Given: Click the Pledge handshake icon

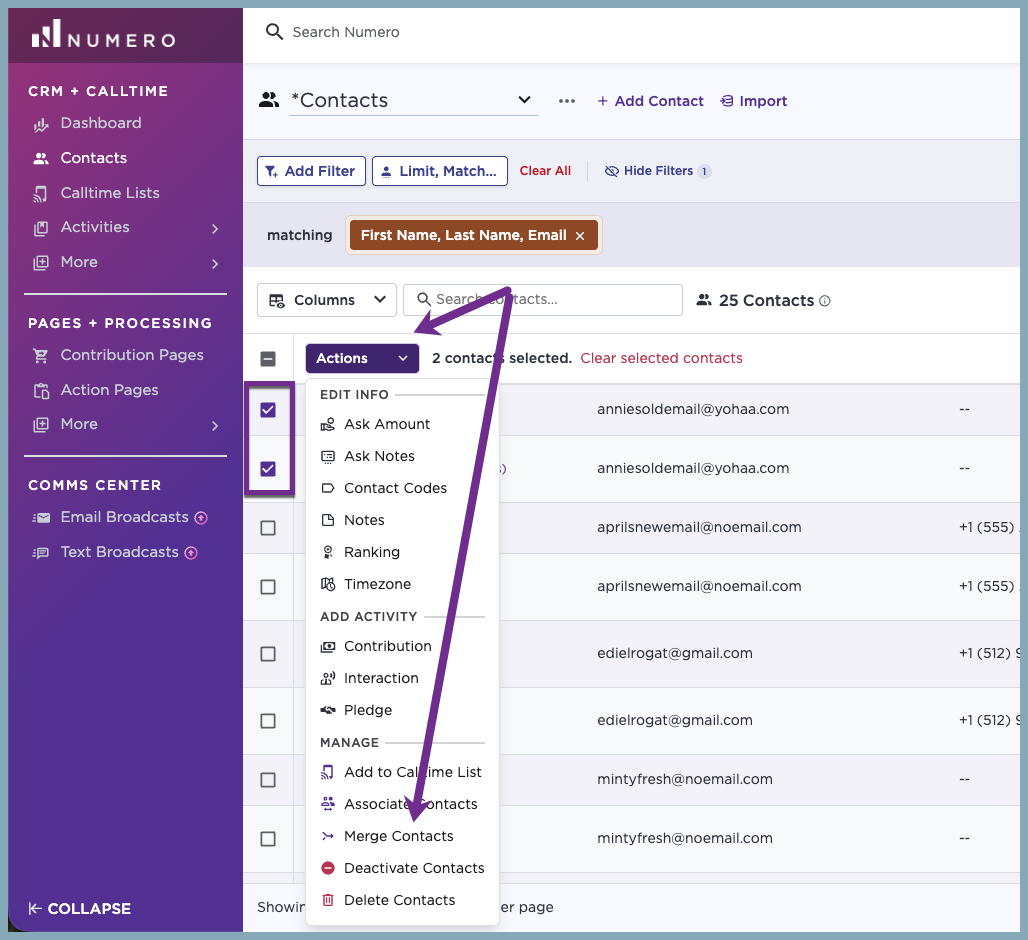Looking at the screenshot, I should pyautogui.click(x=328, y=710).
